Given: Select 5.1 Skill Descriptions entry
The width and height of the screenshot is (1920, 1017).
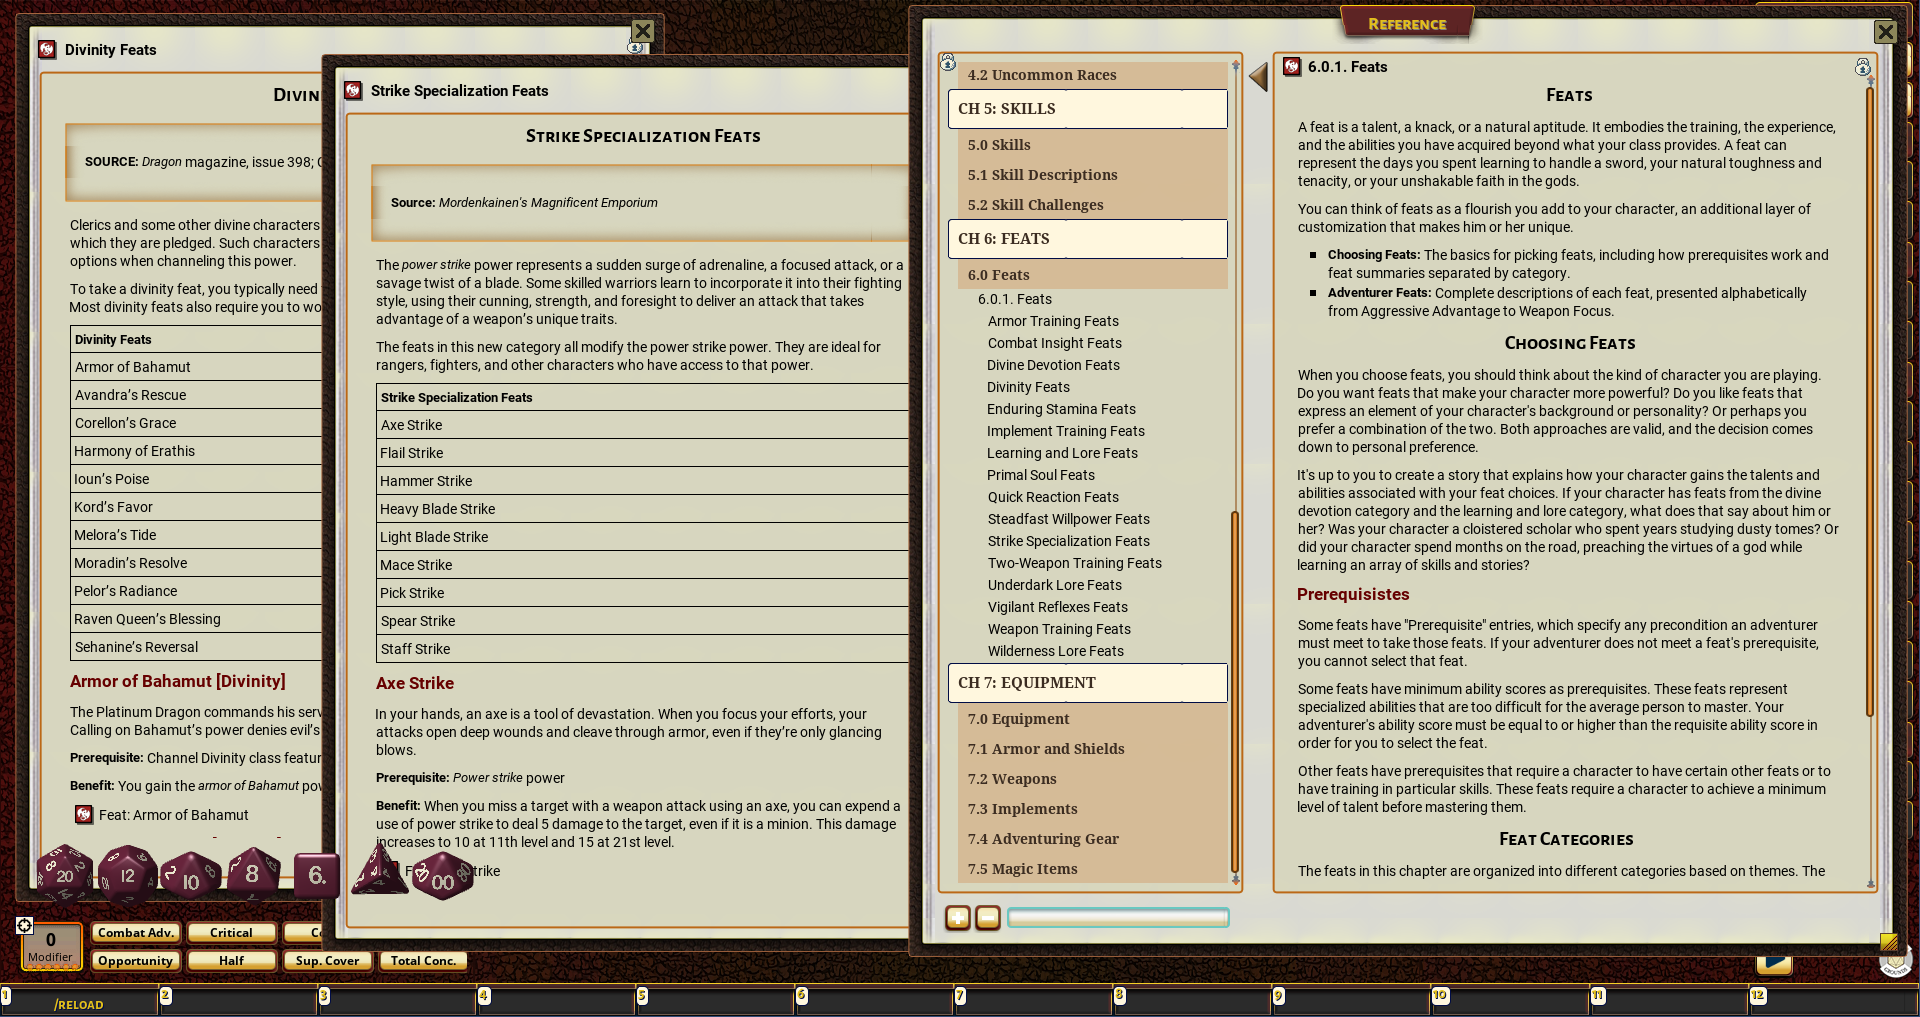Looking at the screenshot, I should (1042, 175).
